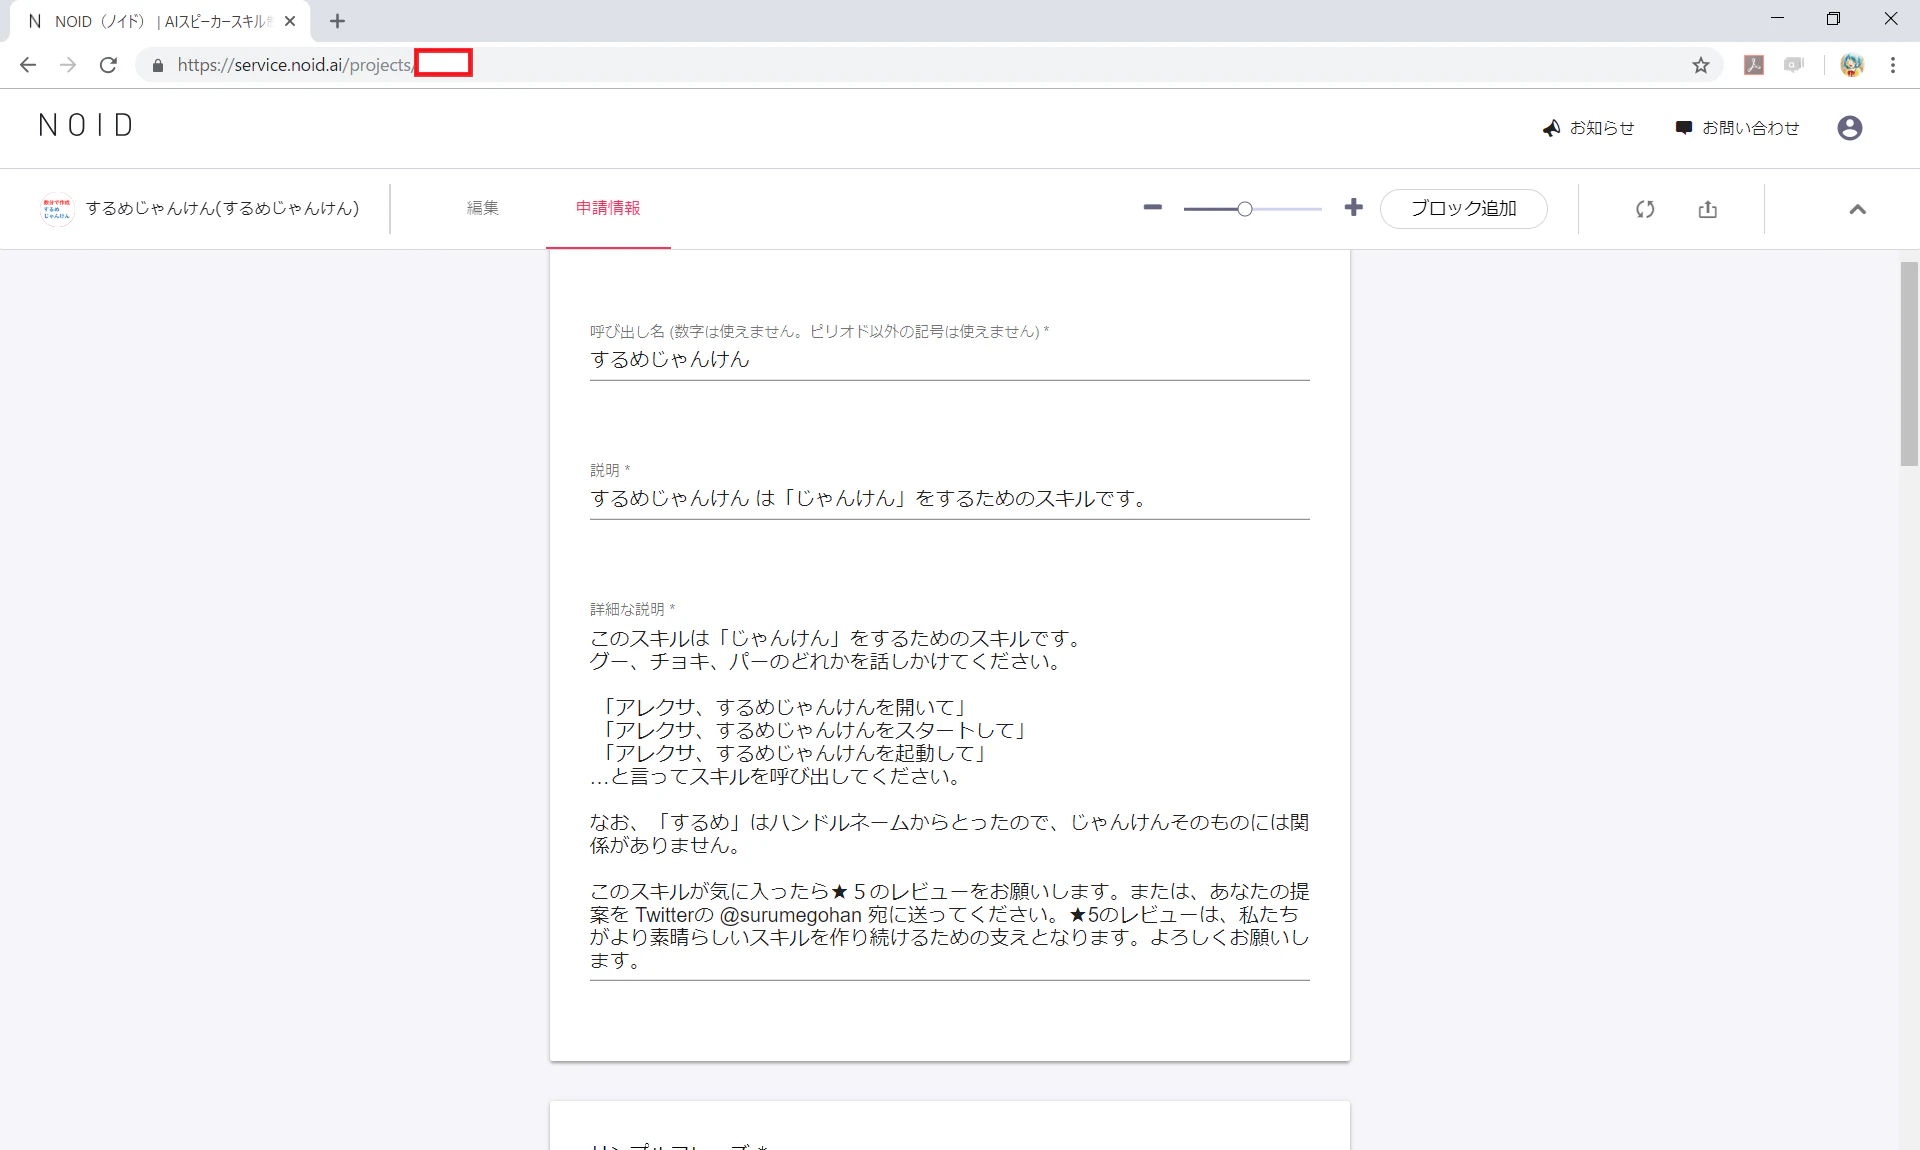The width and height of the screenshot is (1920, 1150).
Task: Click the browser forward arrow
Action: click(x=68, y=65)
